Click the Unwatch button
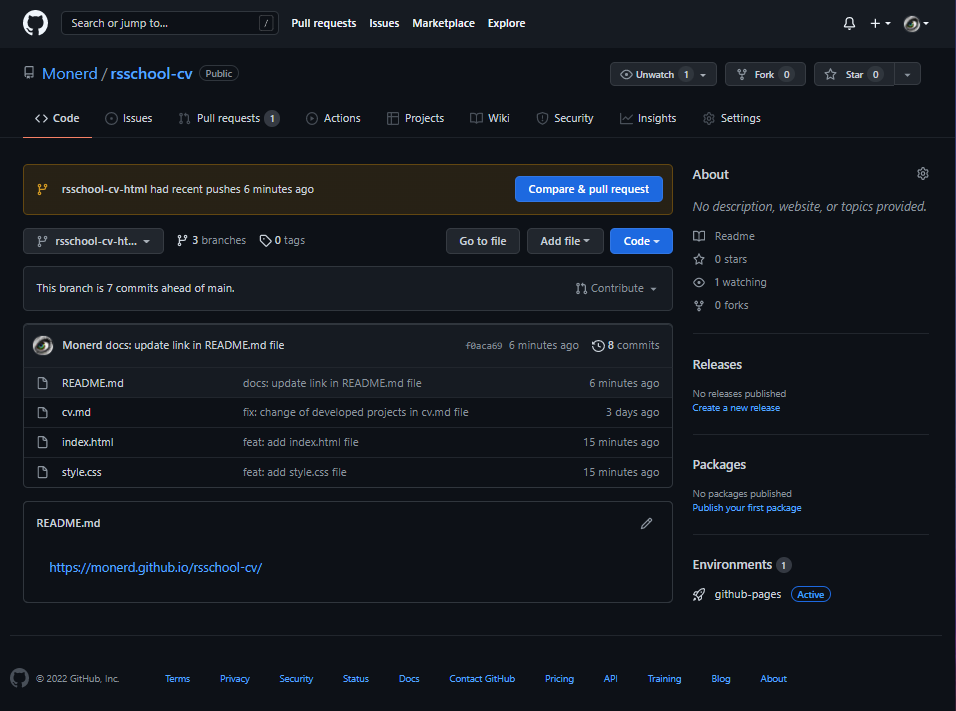956x711 pixels. [x=663, y=74]
